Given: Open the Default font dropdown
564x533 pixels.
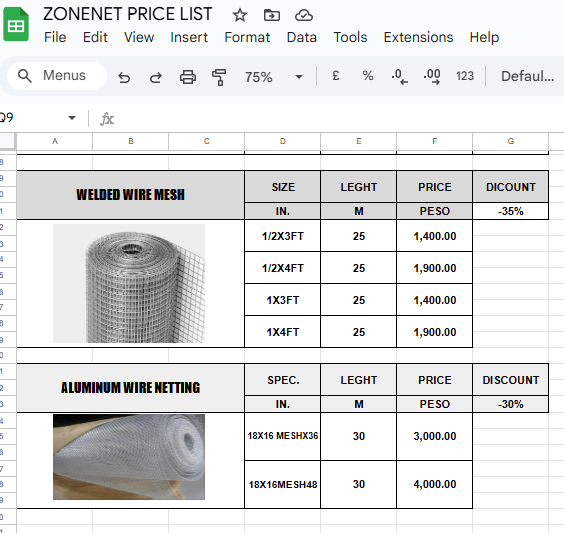Looking at the screenshot, I should coord(527,76).
